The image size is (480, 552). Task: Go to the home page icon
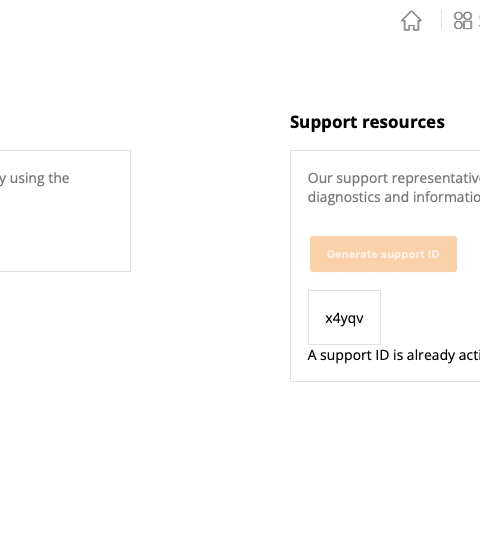411,21
